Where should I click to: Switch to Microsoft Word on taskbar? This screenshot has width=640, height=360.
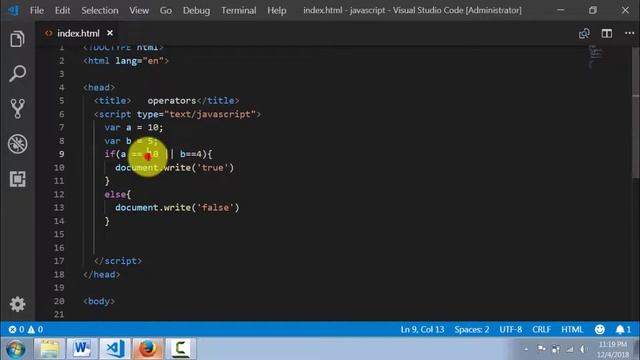82,349
